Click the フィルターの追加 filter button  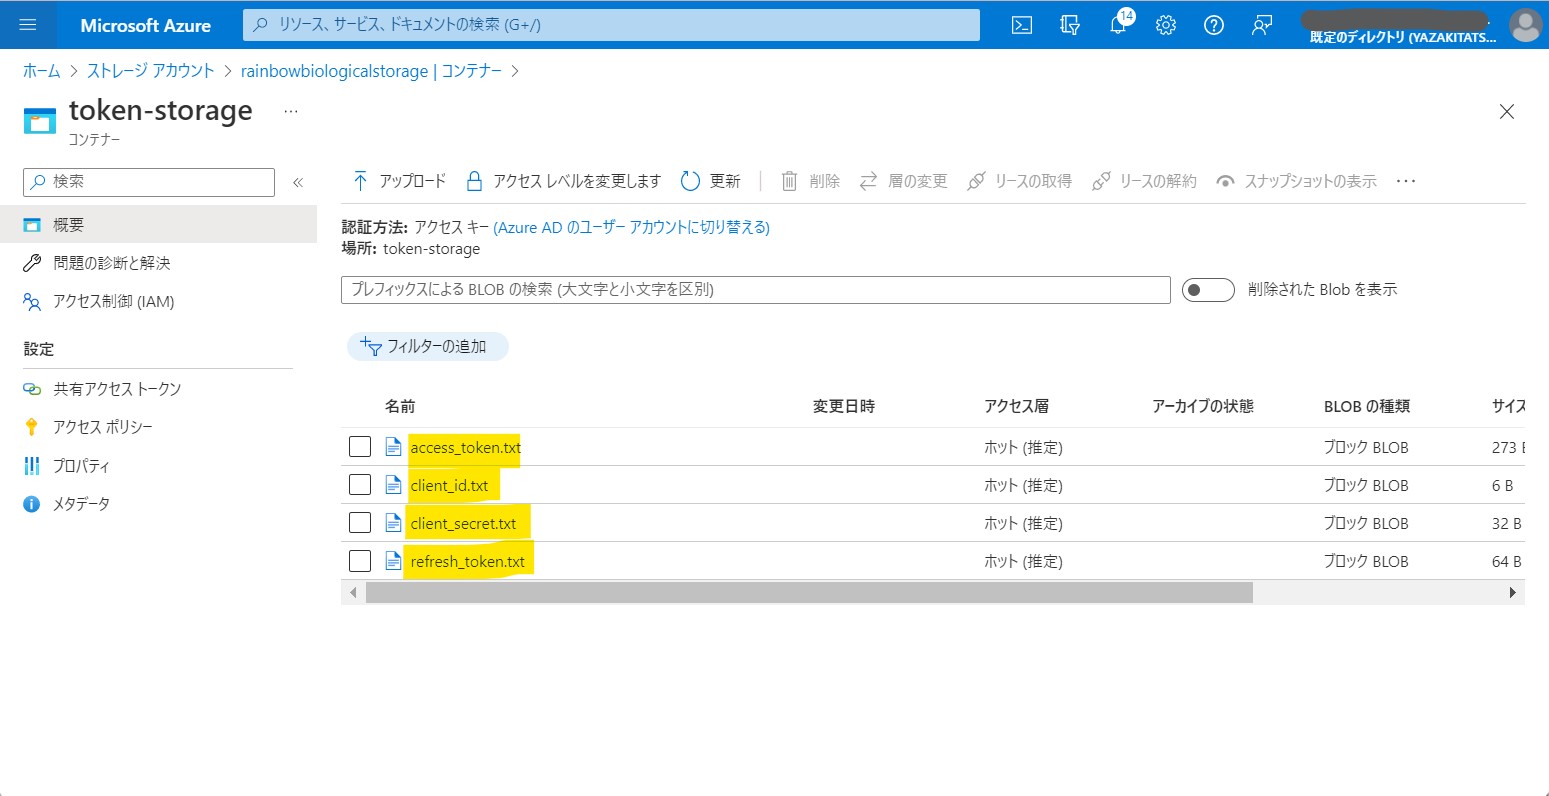click(x=427, y=347)
